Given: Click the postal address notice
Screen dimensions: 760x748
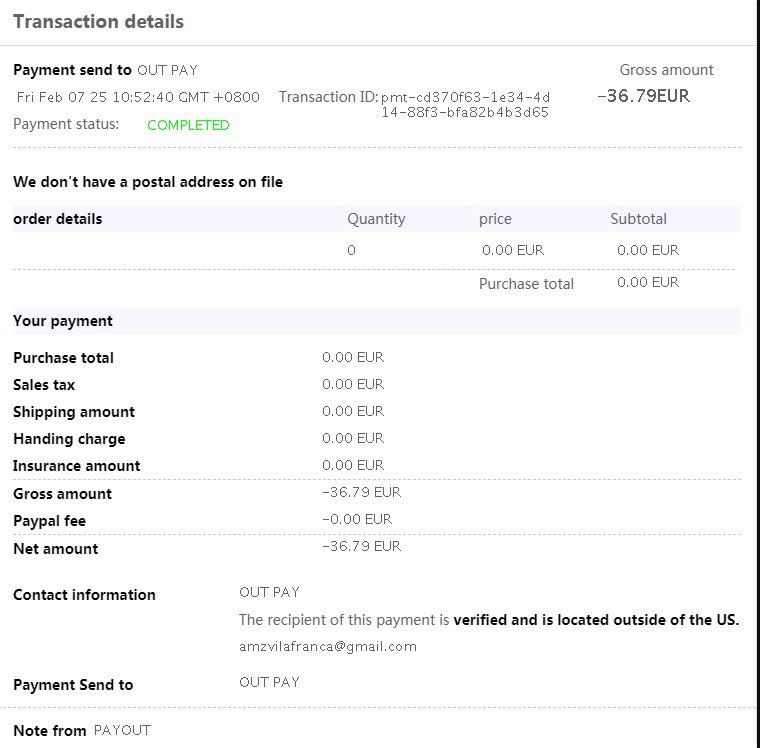Looking at the screenshot, I should (148, 182).
